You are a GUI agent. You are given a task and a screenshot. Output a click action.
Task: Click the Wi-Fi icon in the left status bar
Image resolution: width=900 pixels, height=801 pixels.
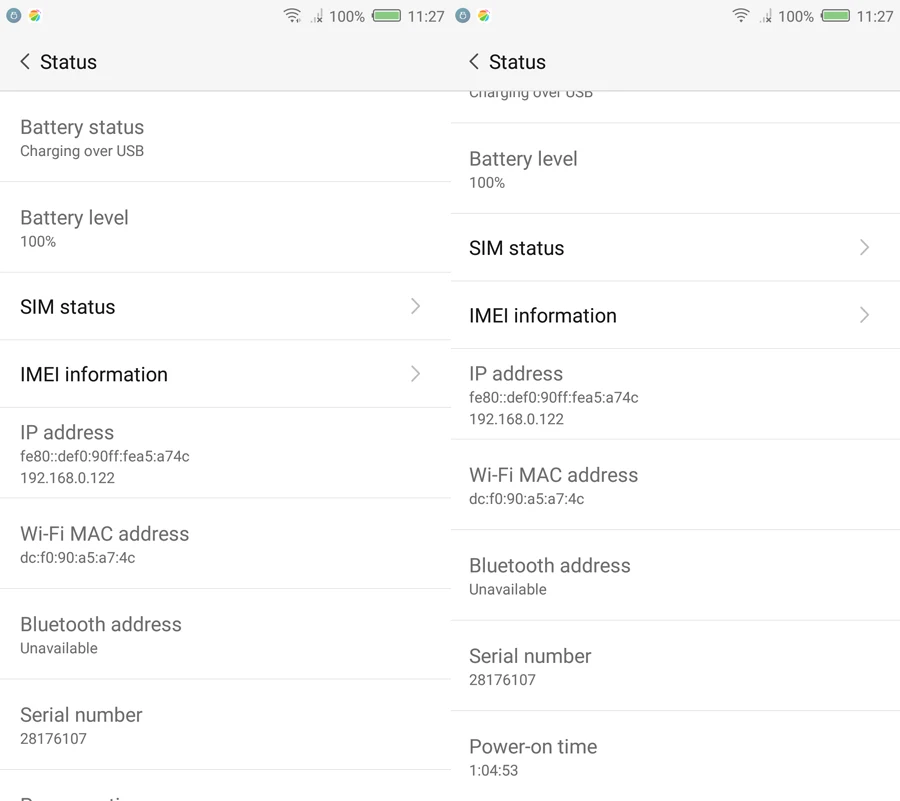point(292,16)
